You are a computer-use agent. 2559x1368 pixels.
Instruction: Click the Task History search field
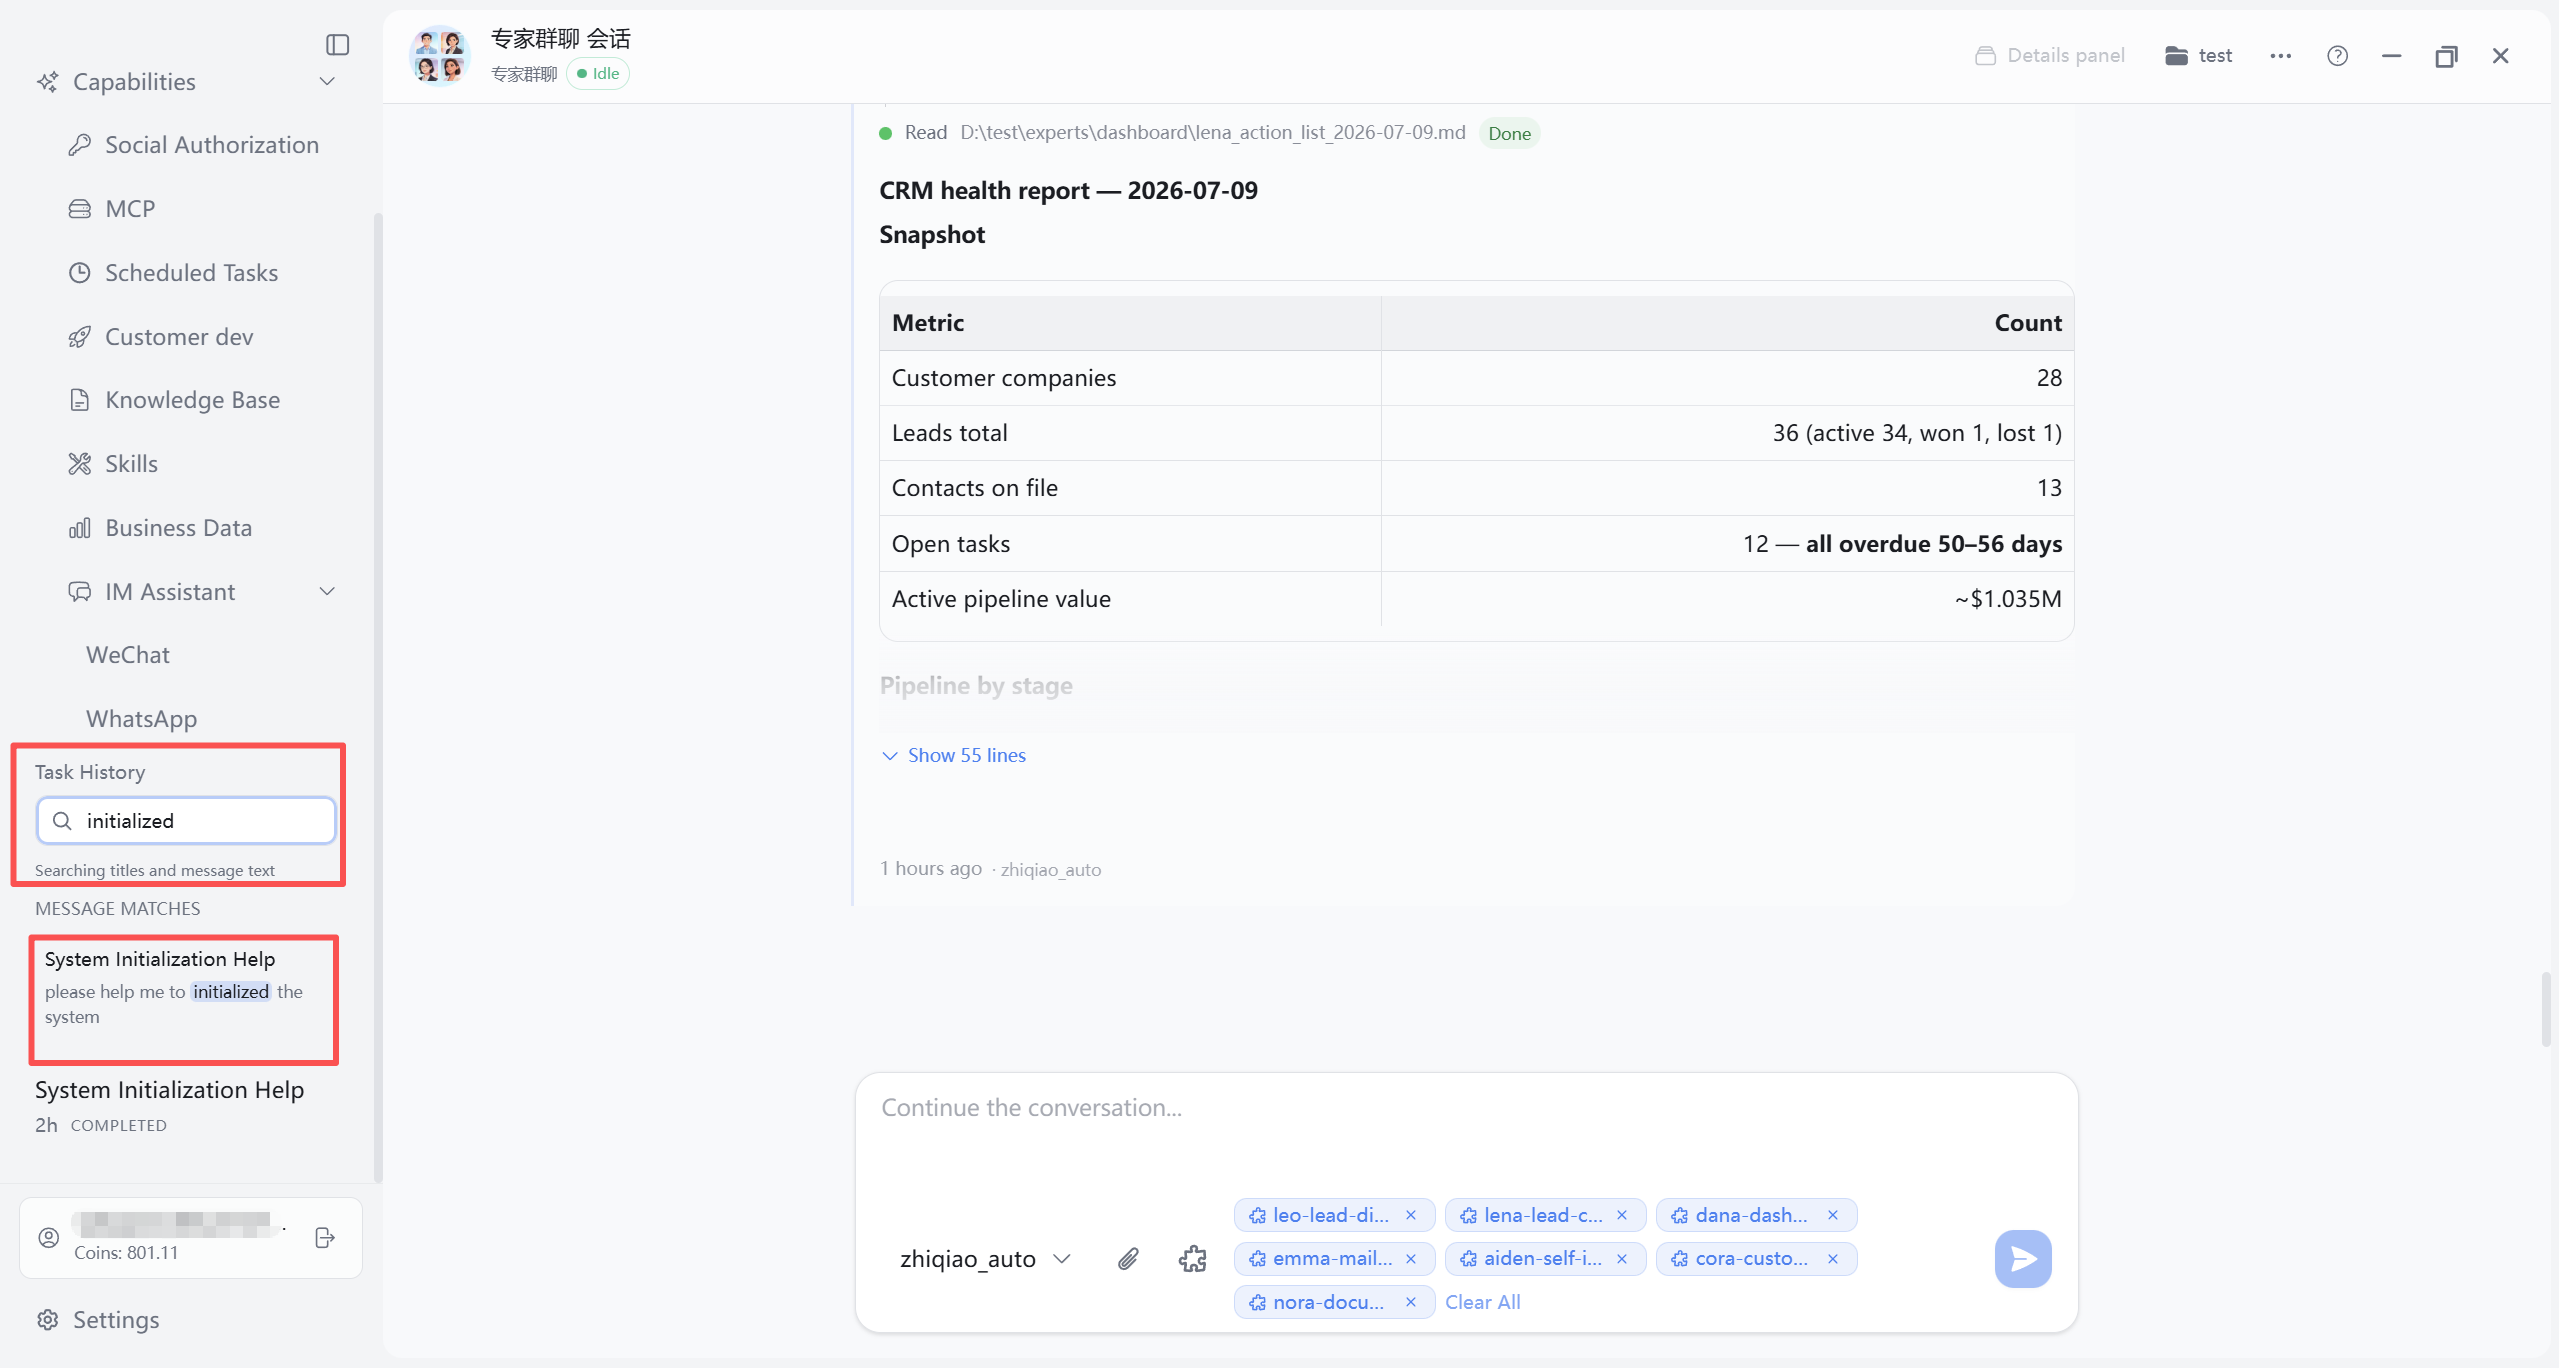tap(186, 821)
